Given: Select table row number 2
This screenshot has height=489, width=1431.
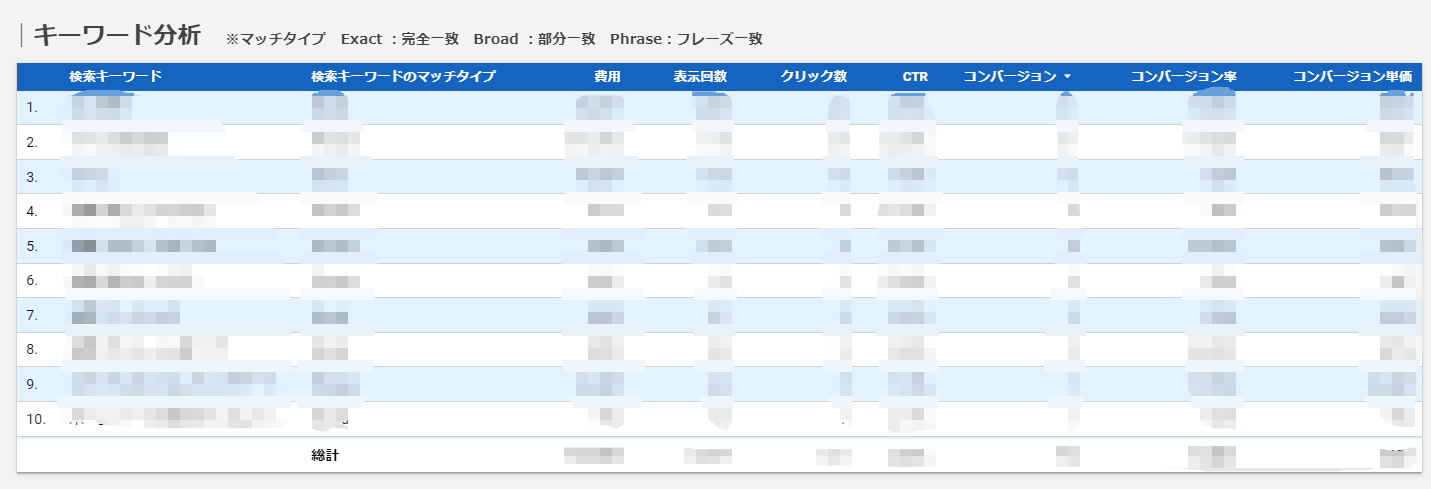Looking at the screenshot, I should click(x=32, y=142).
